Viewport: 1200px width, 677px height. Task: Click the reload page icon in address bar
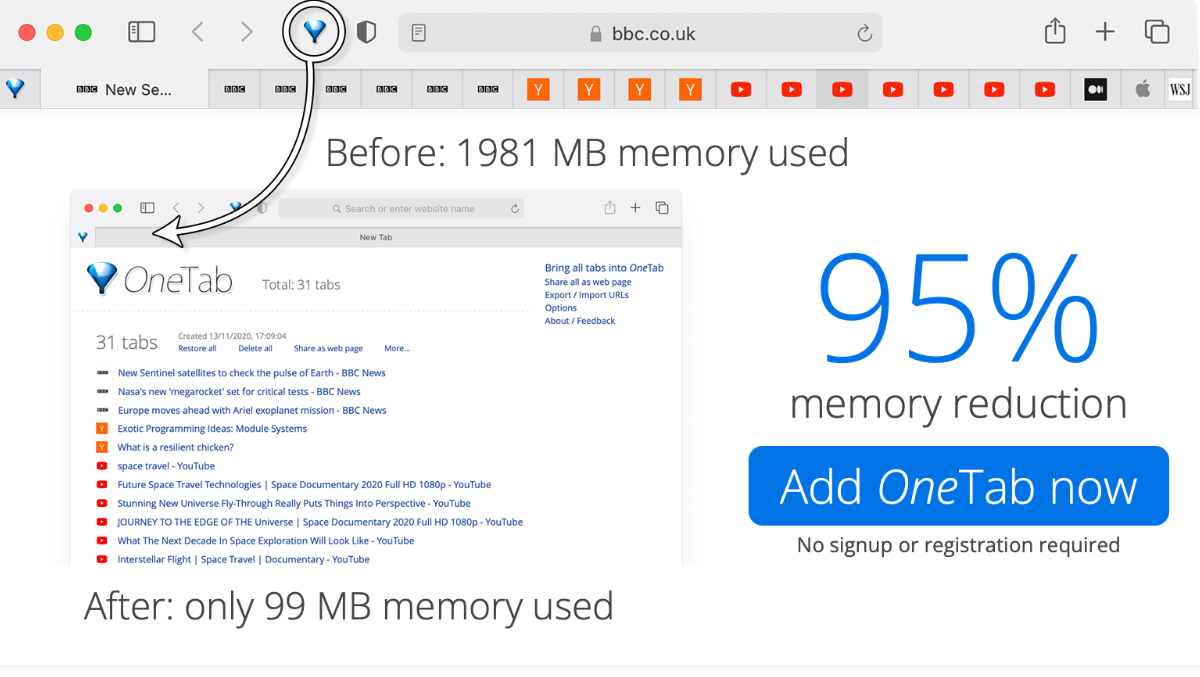(865, 34)
